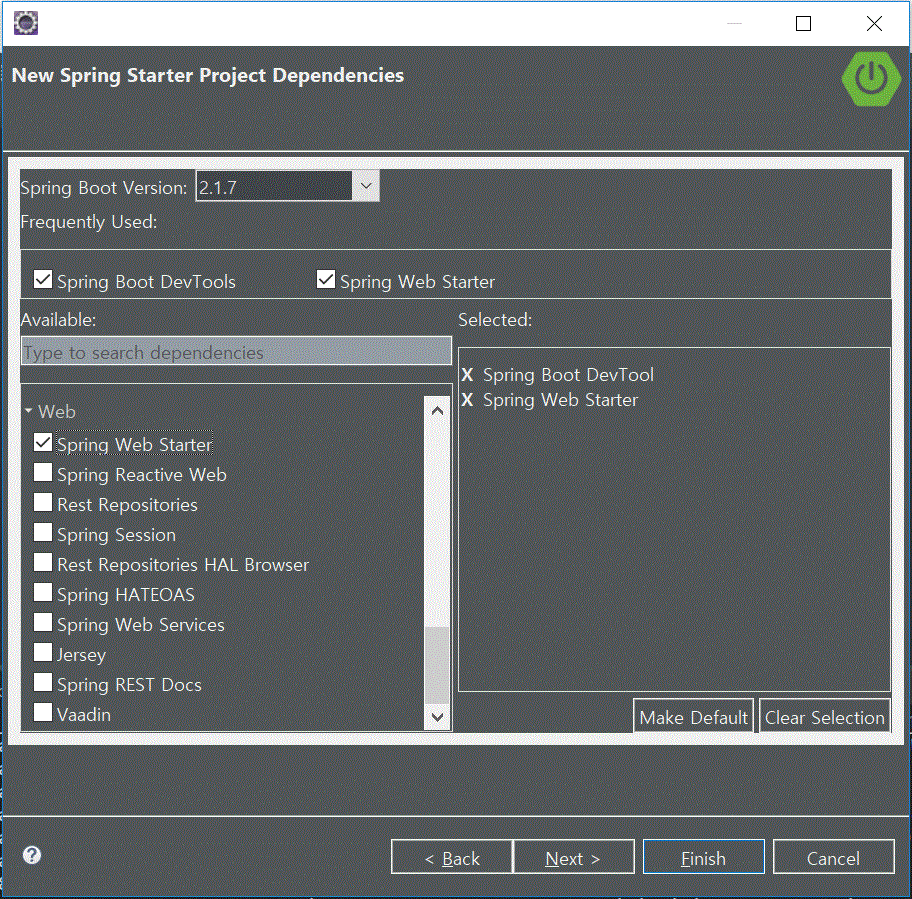Enable Spring Reactive Web dependency
Viewport: 912px width, 899px height.
(x=43, y=473)
